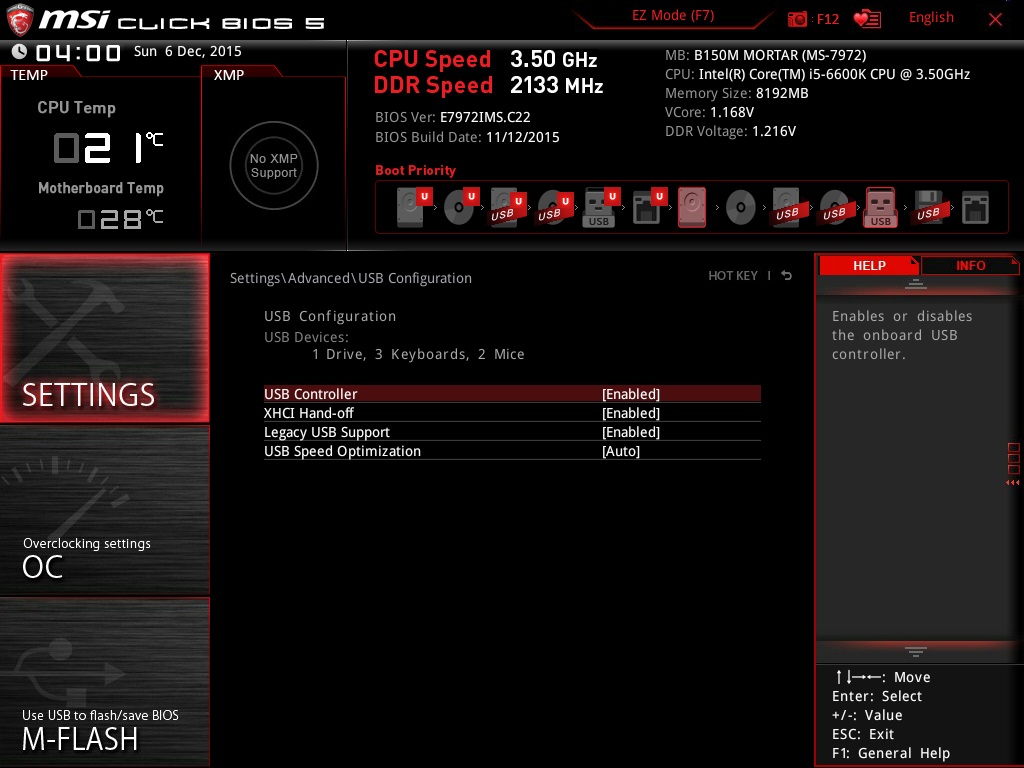
Task: Take a screenshot with the camera icon
Action: (x=797, y=19)
